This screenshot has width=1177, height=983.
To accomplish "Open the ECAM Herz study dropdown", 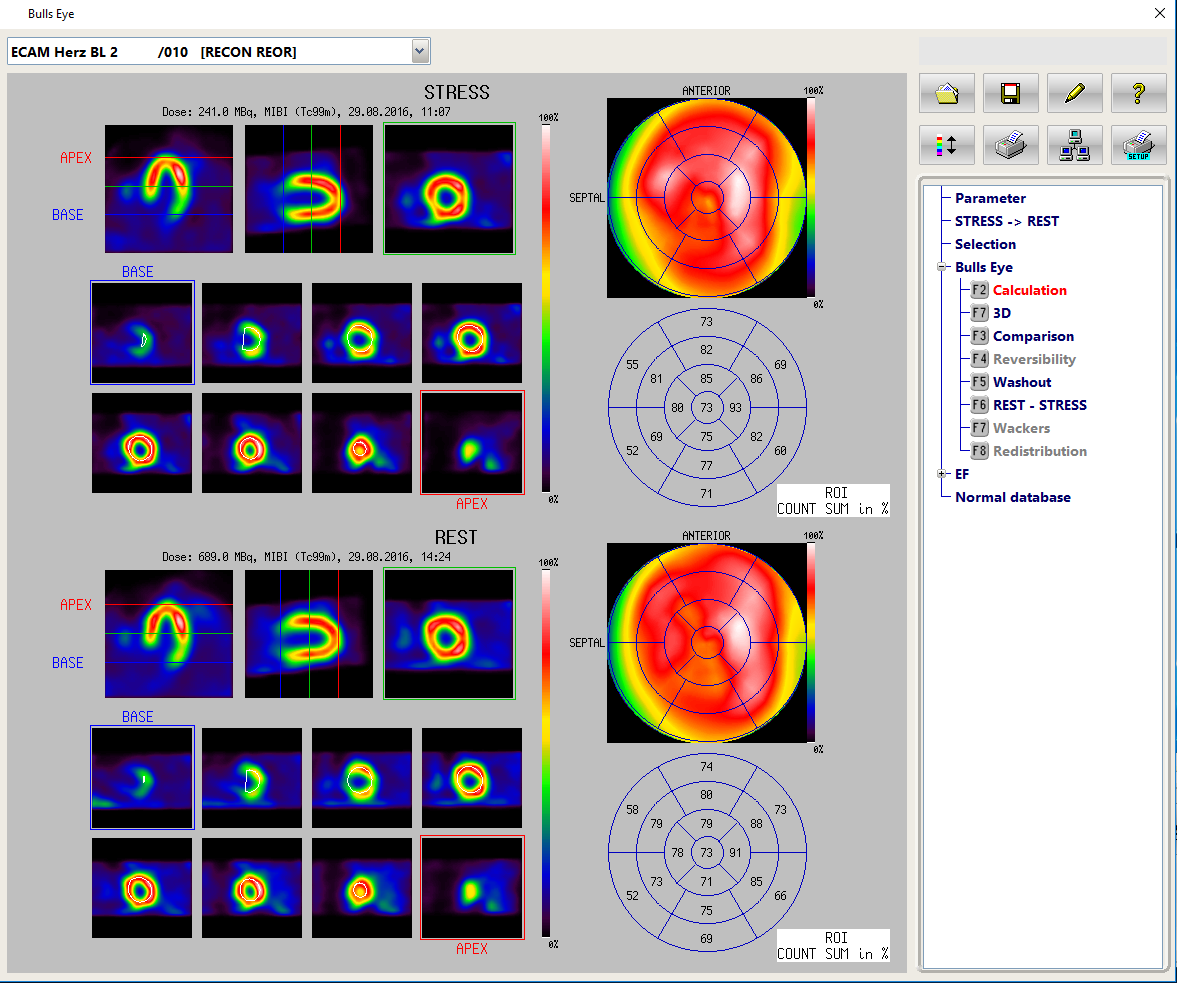I will coord(420,51).
